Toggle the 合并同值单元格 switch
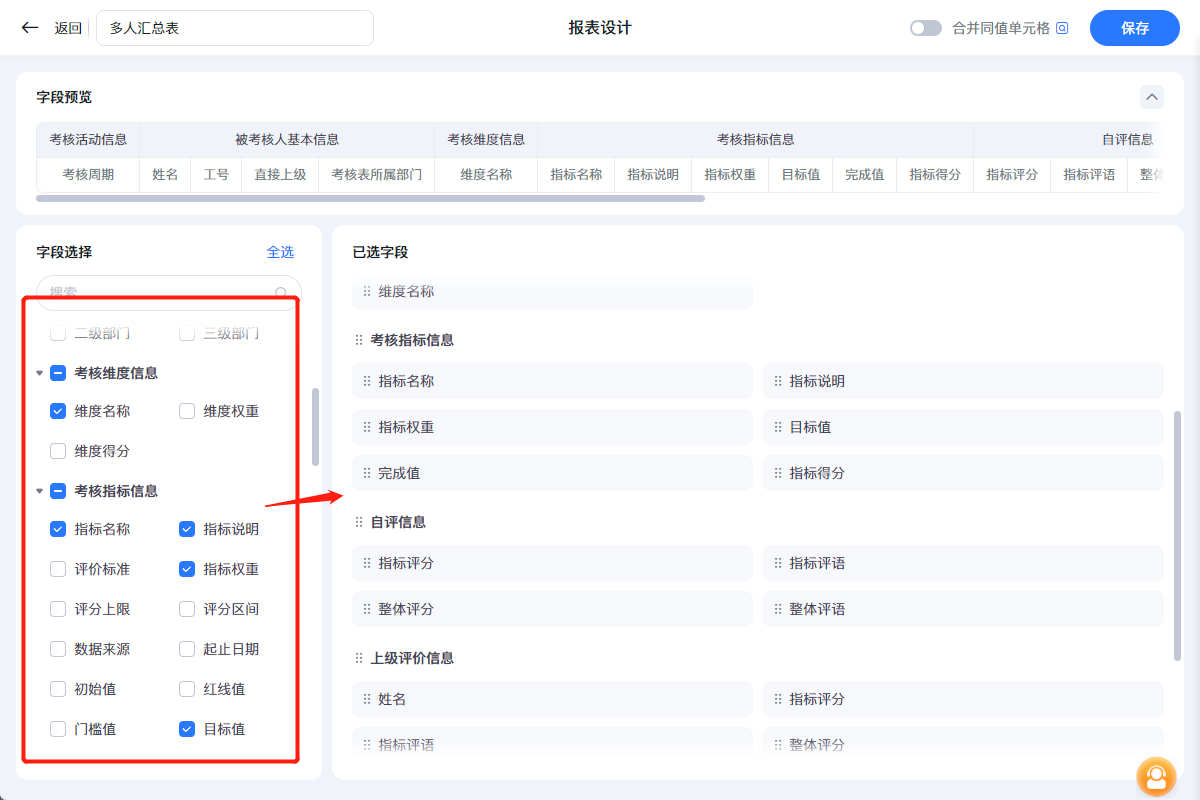This screenshot has height=800, width=1200. click(x=925, y=28)
